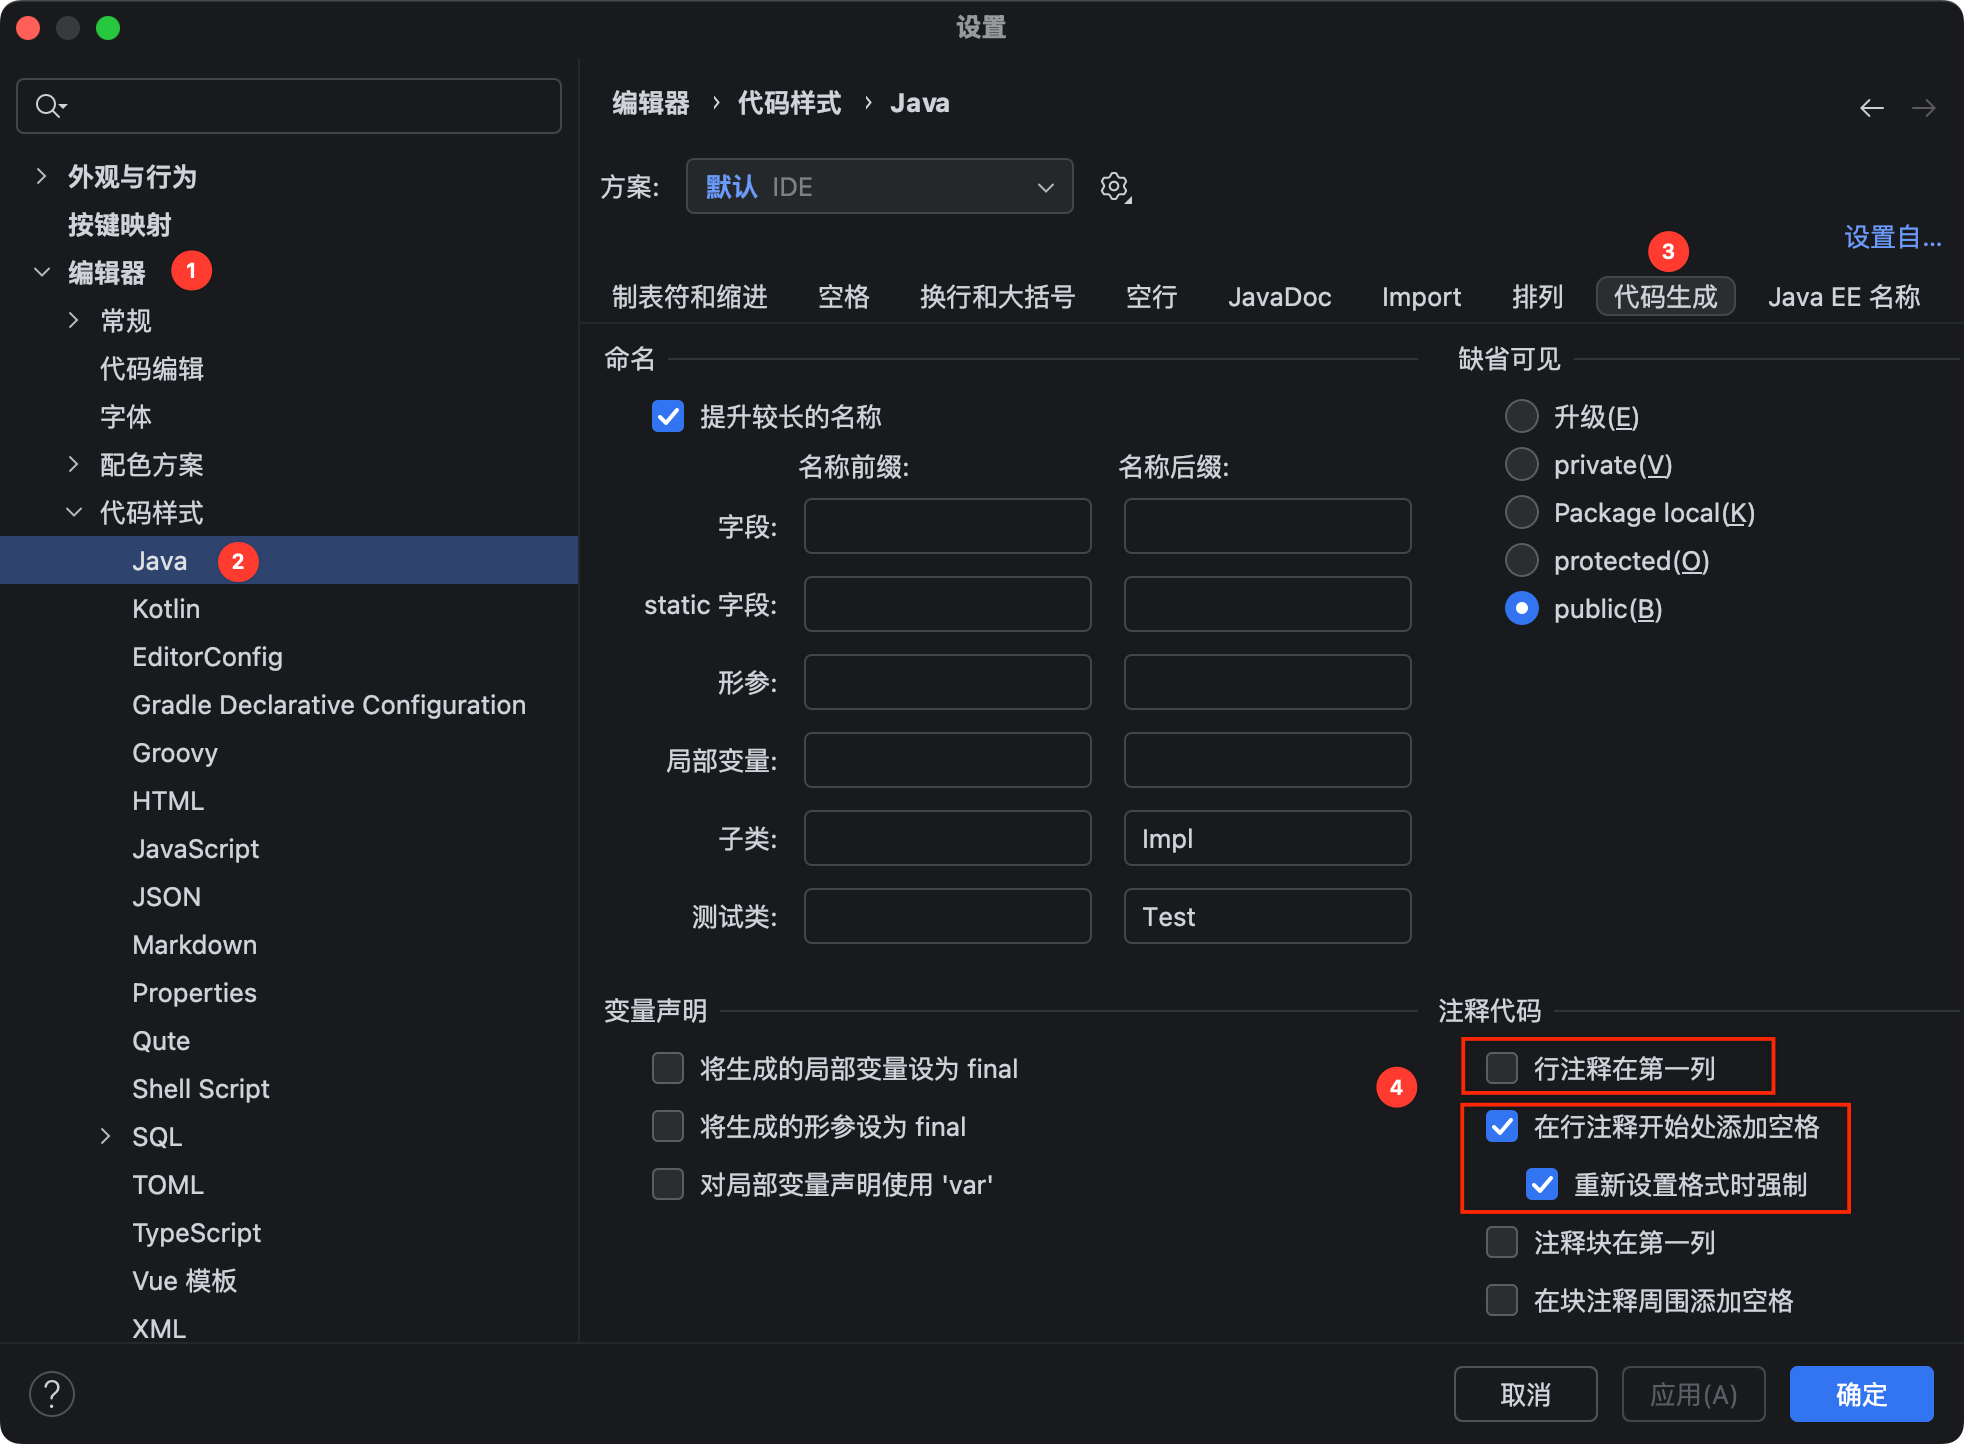Open the scheme Default IDE dropdown
Image resolution: width=1964 pixels, height=1444 pixels.
point(879,187)
